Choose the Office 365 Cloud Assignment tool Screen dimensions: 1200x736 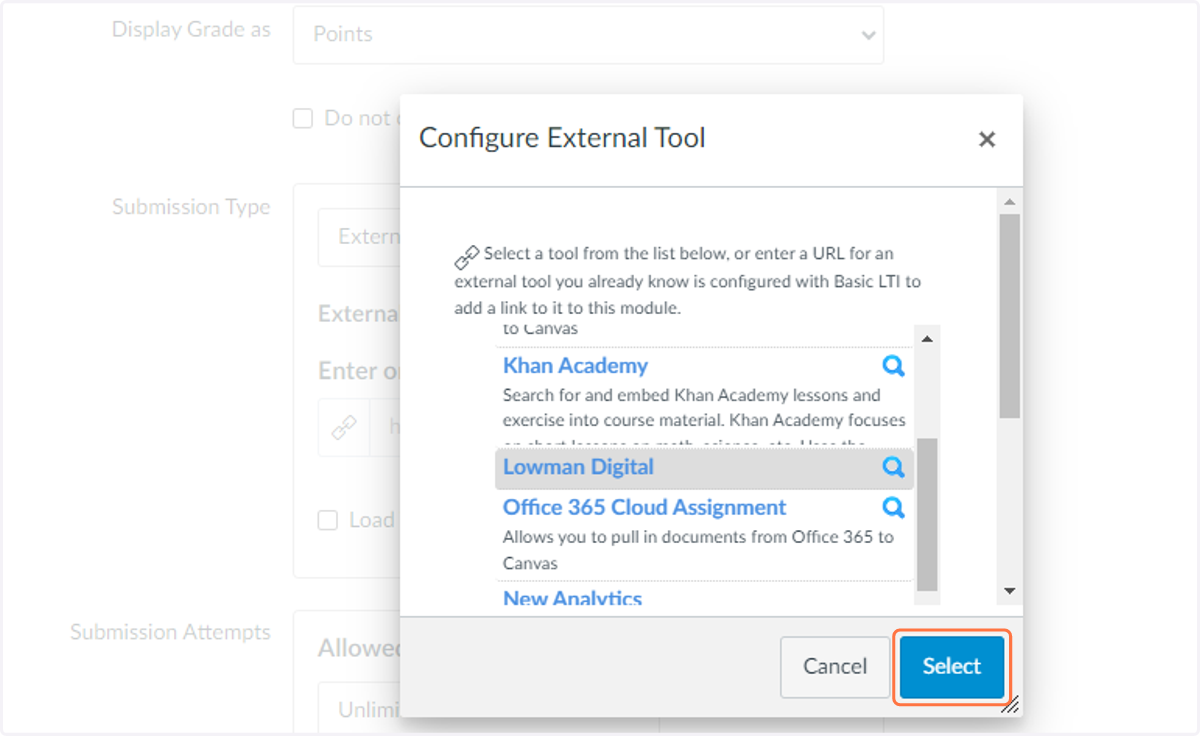(644, 507)
